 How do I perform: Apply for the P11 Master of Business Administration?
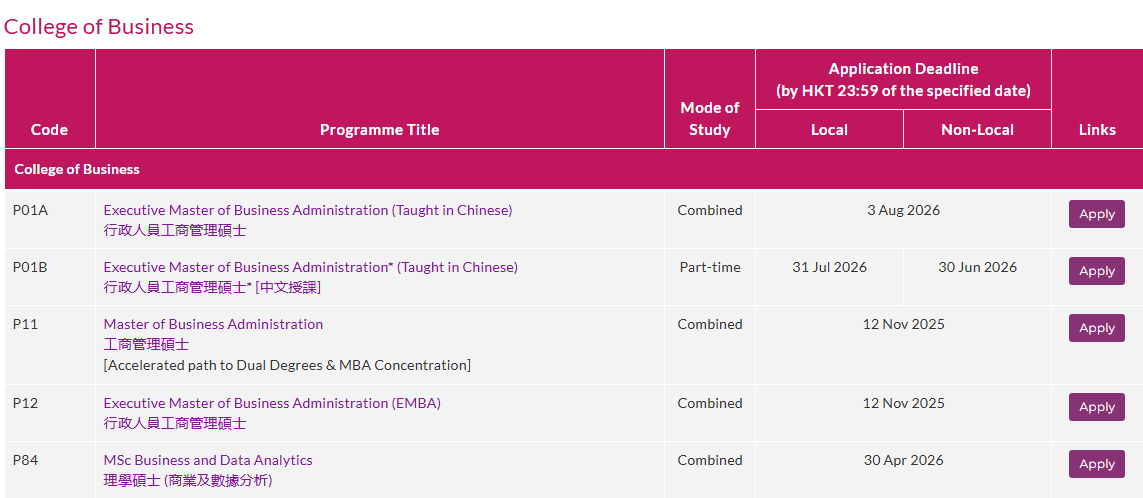tap(1096, 328)
